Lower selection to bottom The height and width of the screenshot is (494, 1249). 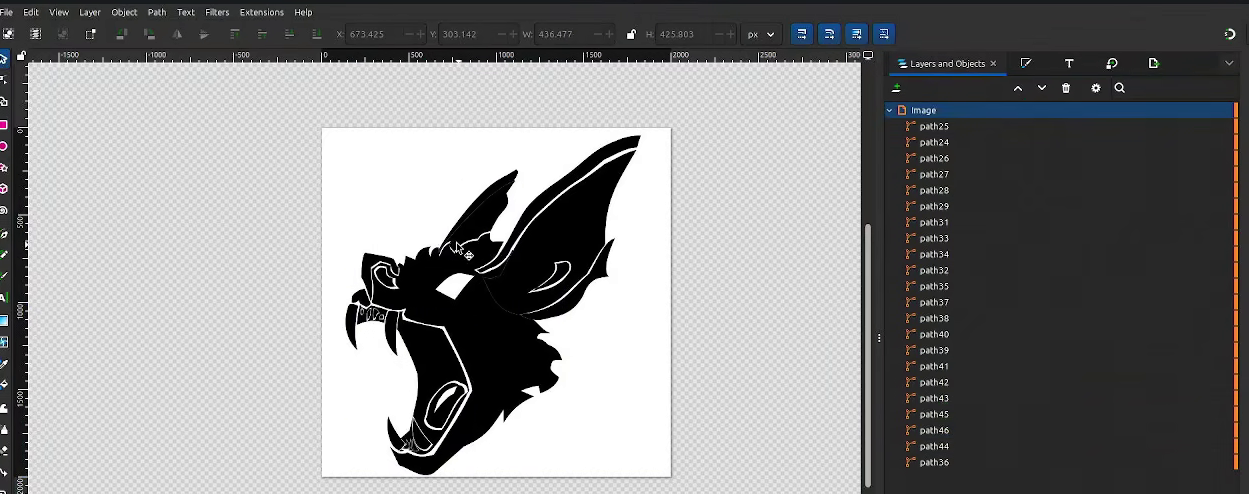[x=318, y=33]
